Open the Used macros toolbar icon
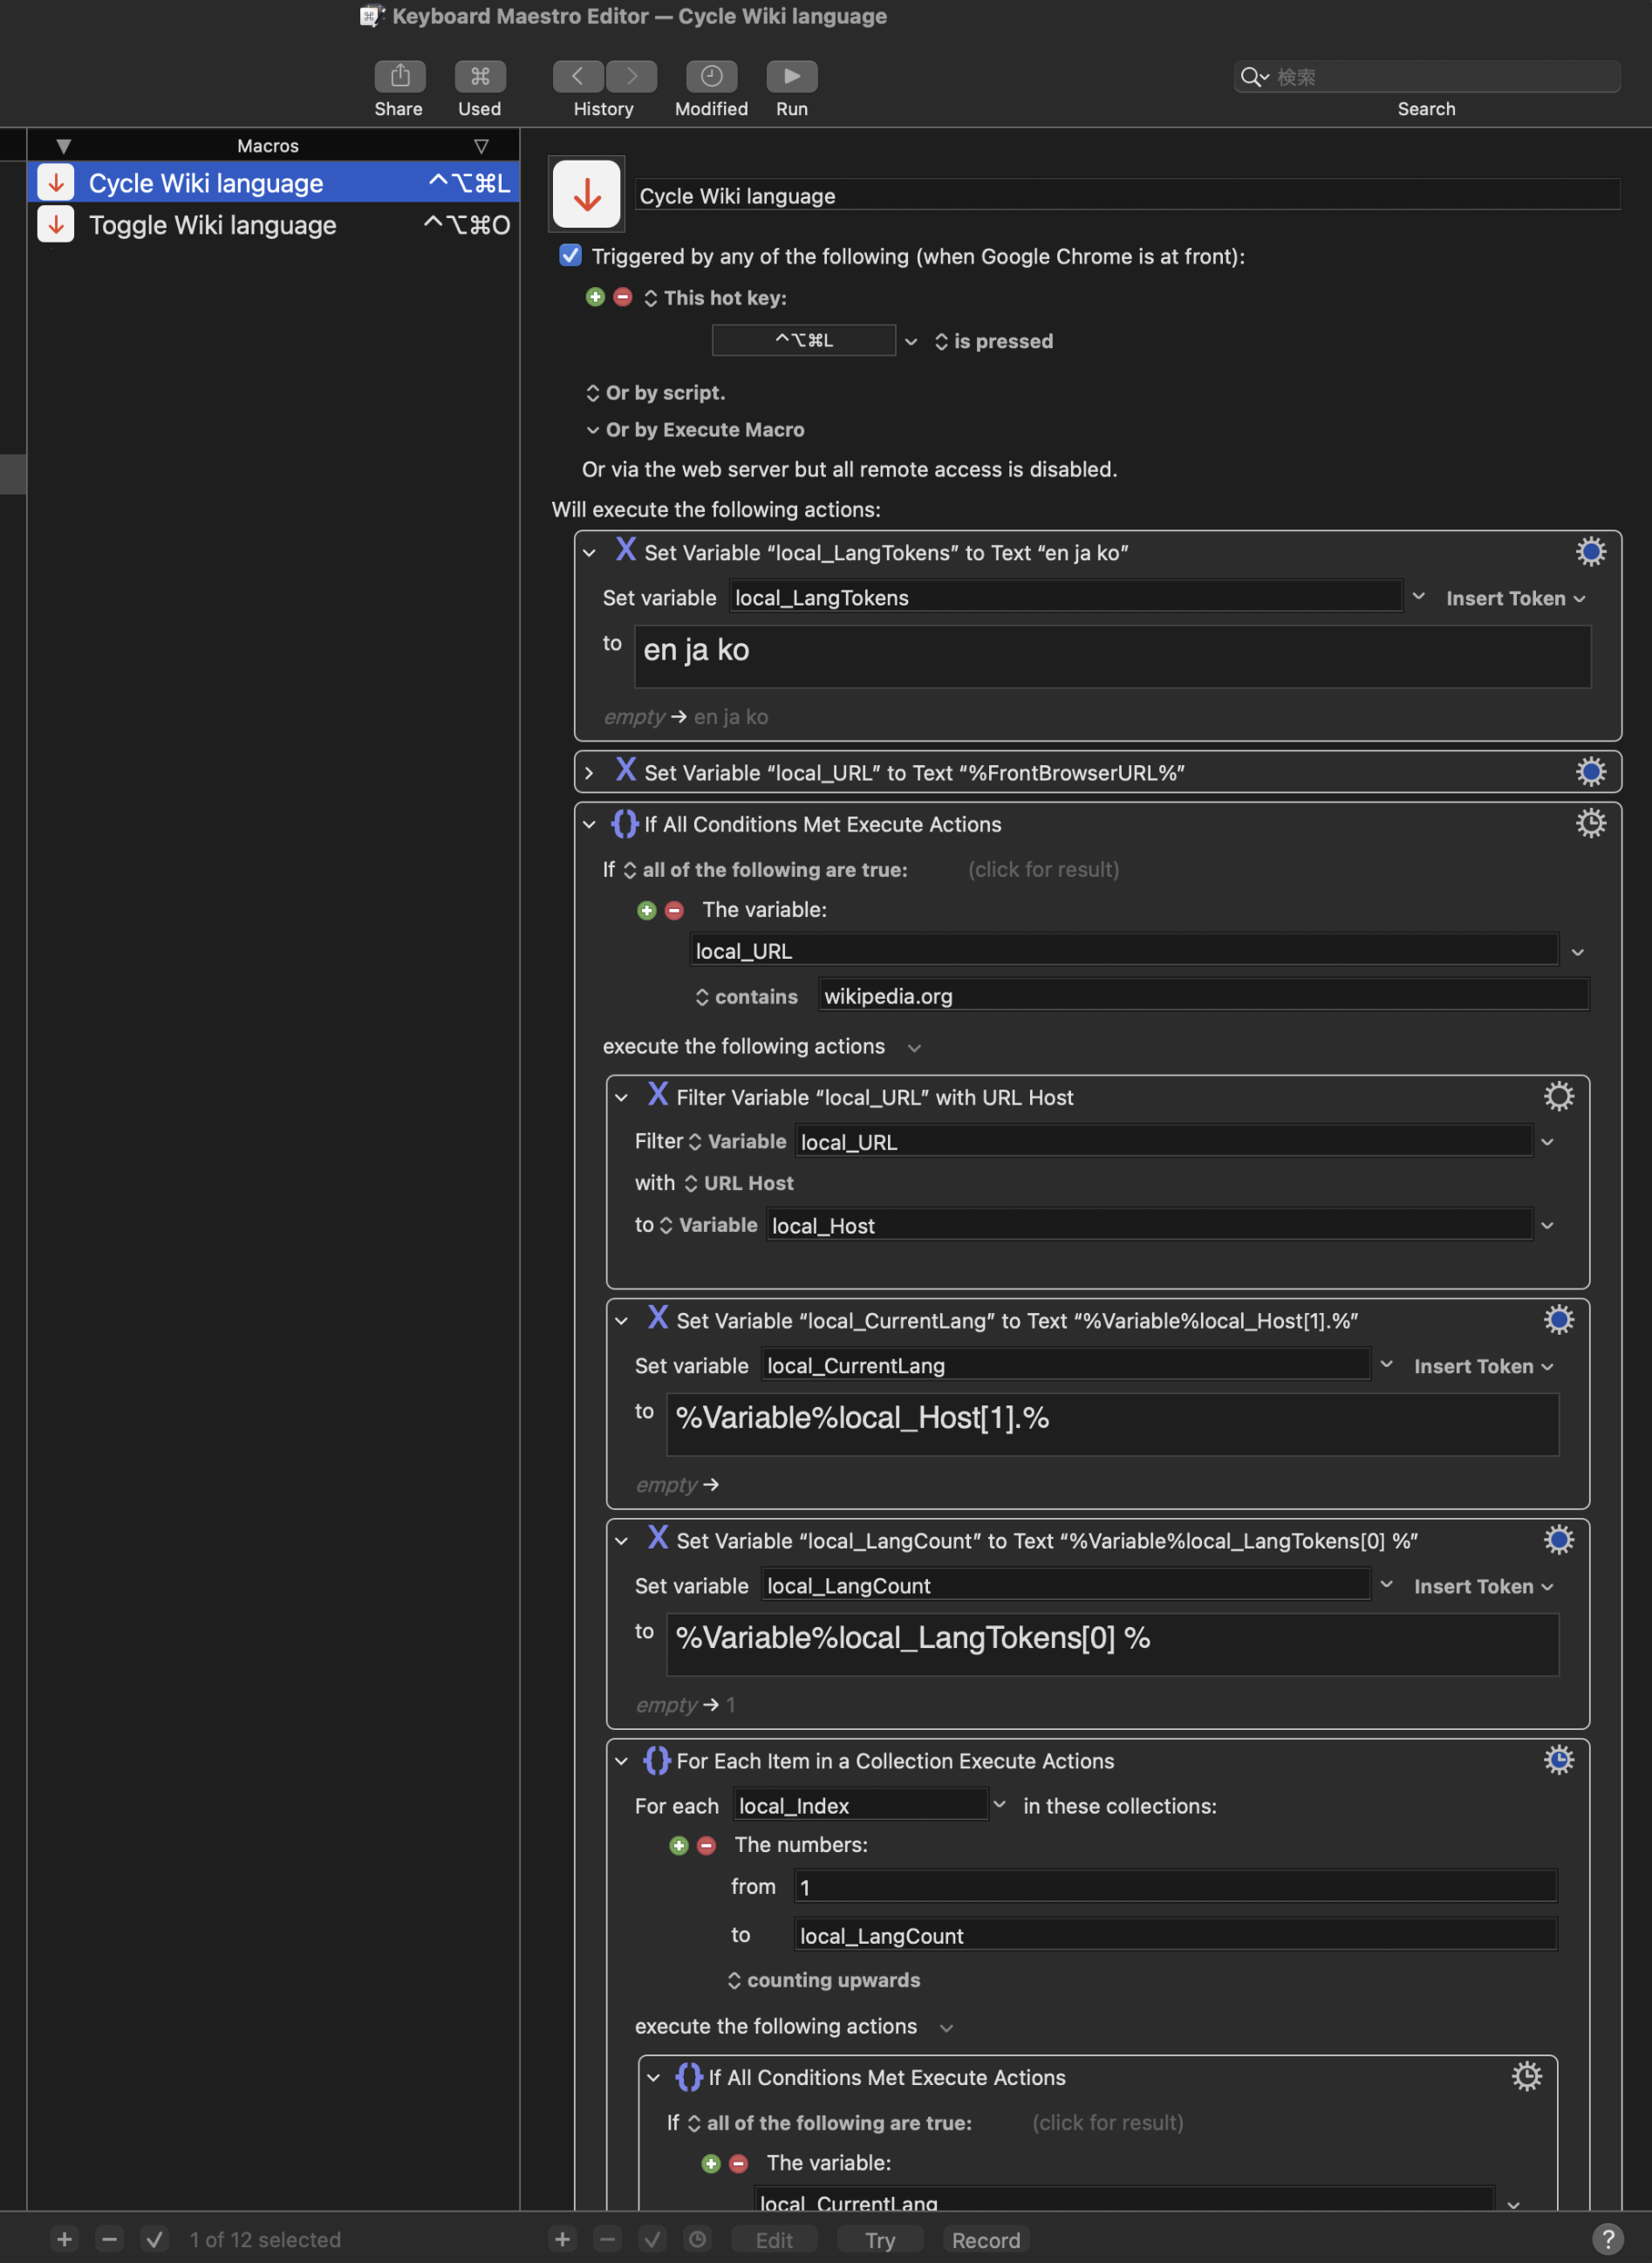The width and height of the screenshot is (1652, 2263). click(480, 77)
